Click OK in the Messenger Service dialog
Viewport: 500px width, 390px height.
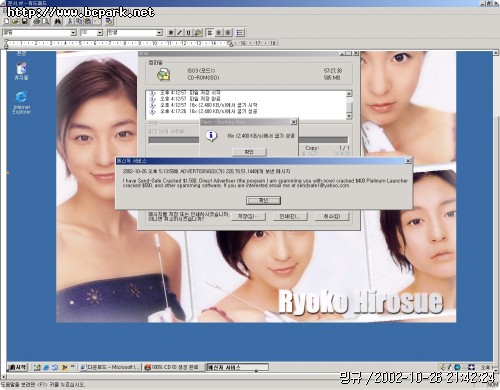[263, 200]
